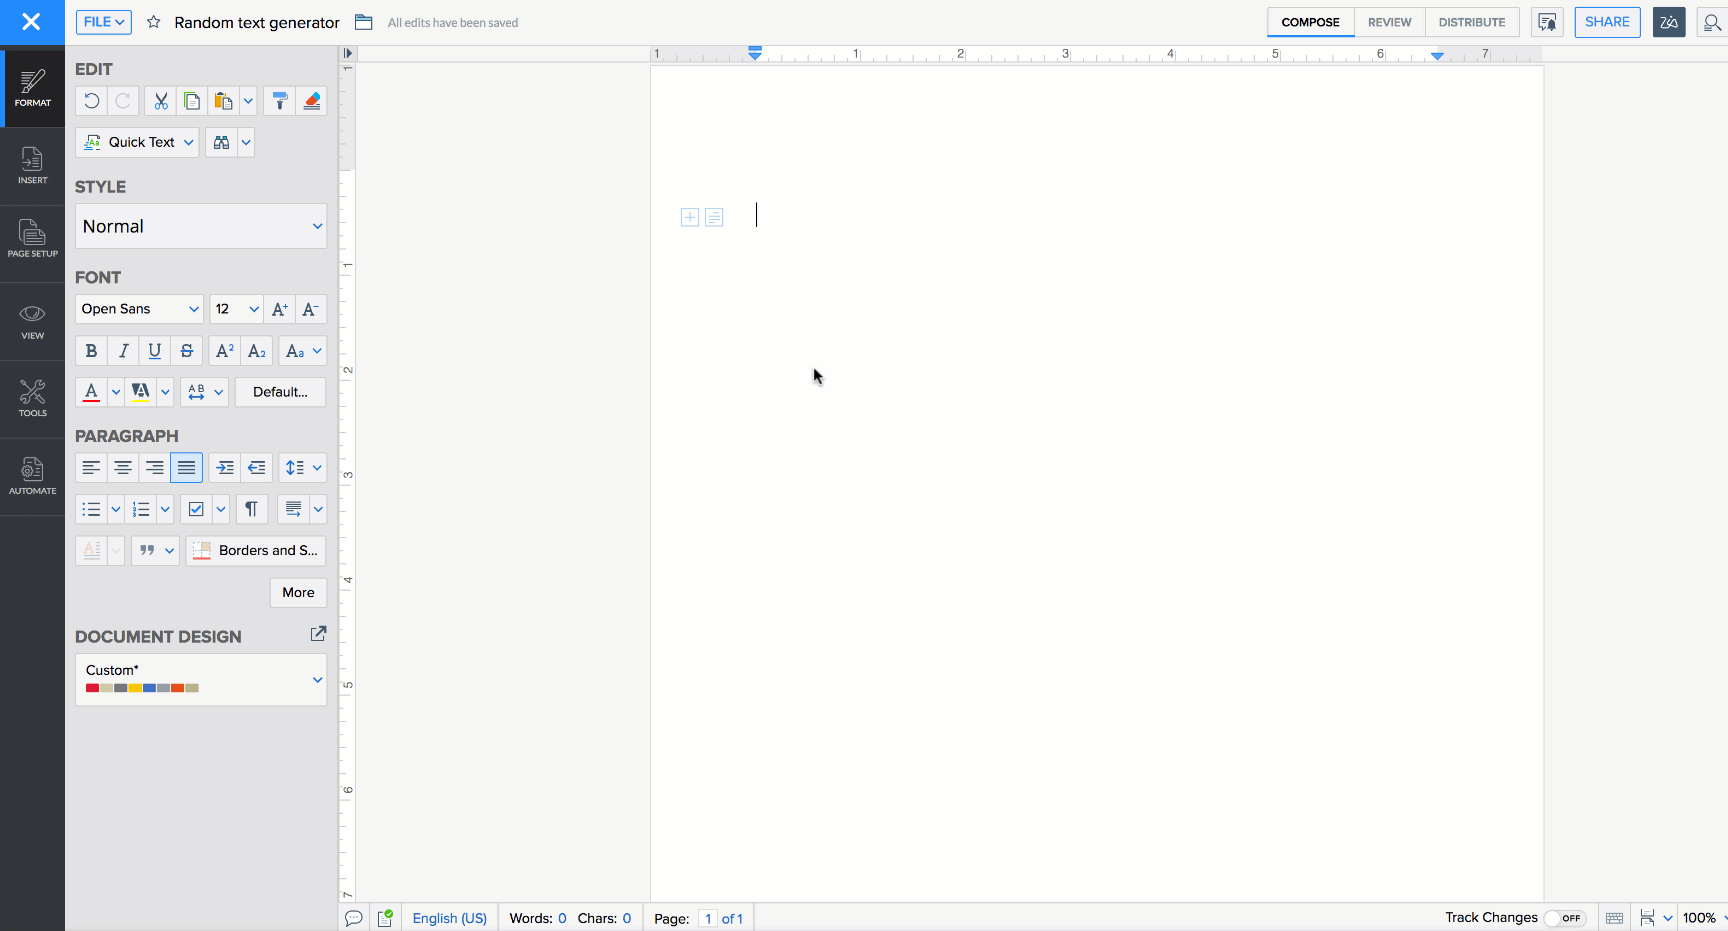Viewport: 1728px width, 931px height.
Task: Open the Normal style dropdown
Action: (x=200, y=226)
